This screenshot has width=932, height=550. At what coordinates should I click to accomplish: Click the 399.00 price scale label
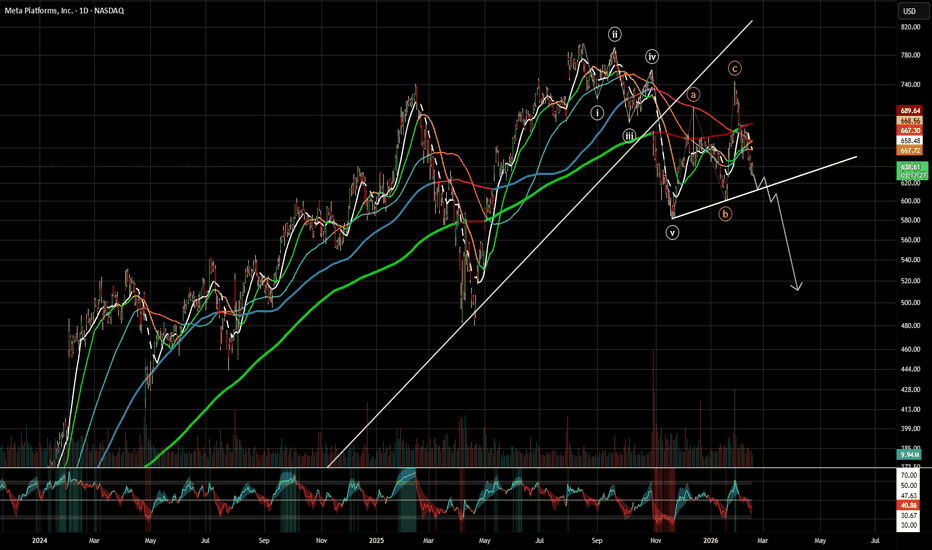[910, 429]
